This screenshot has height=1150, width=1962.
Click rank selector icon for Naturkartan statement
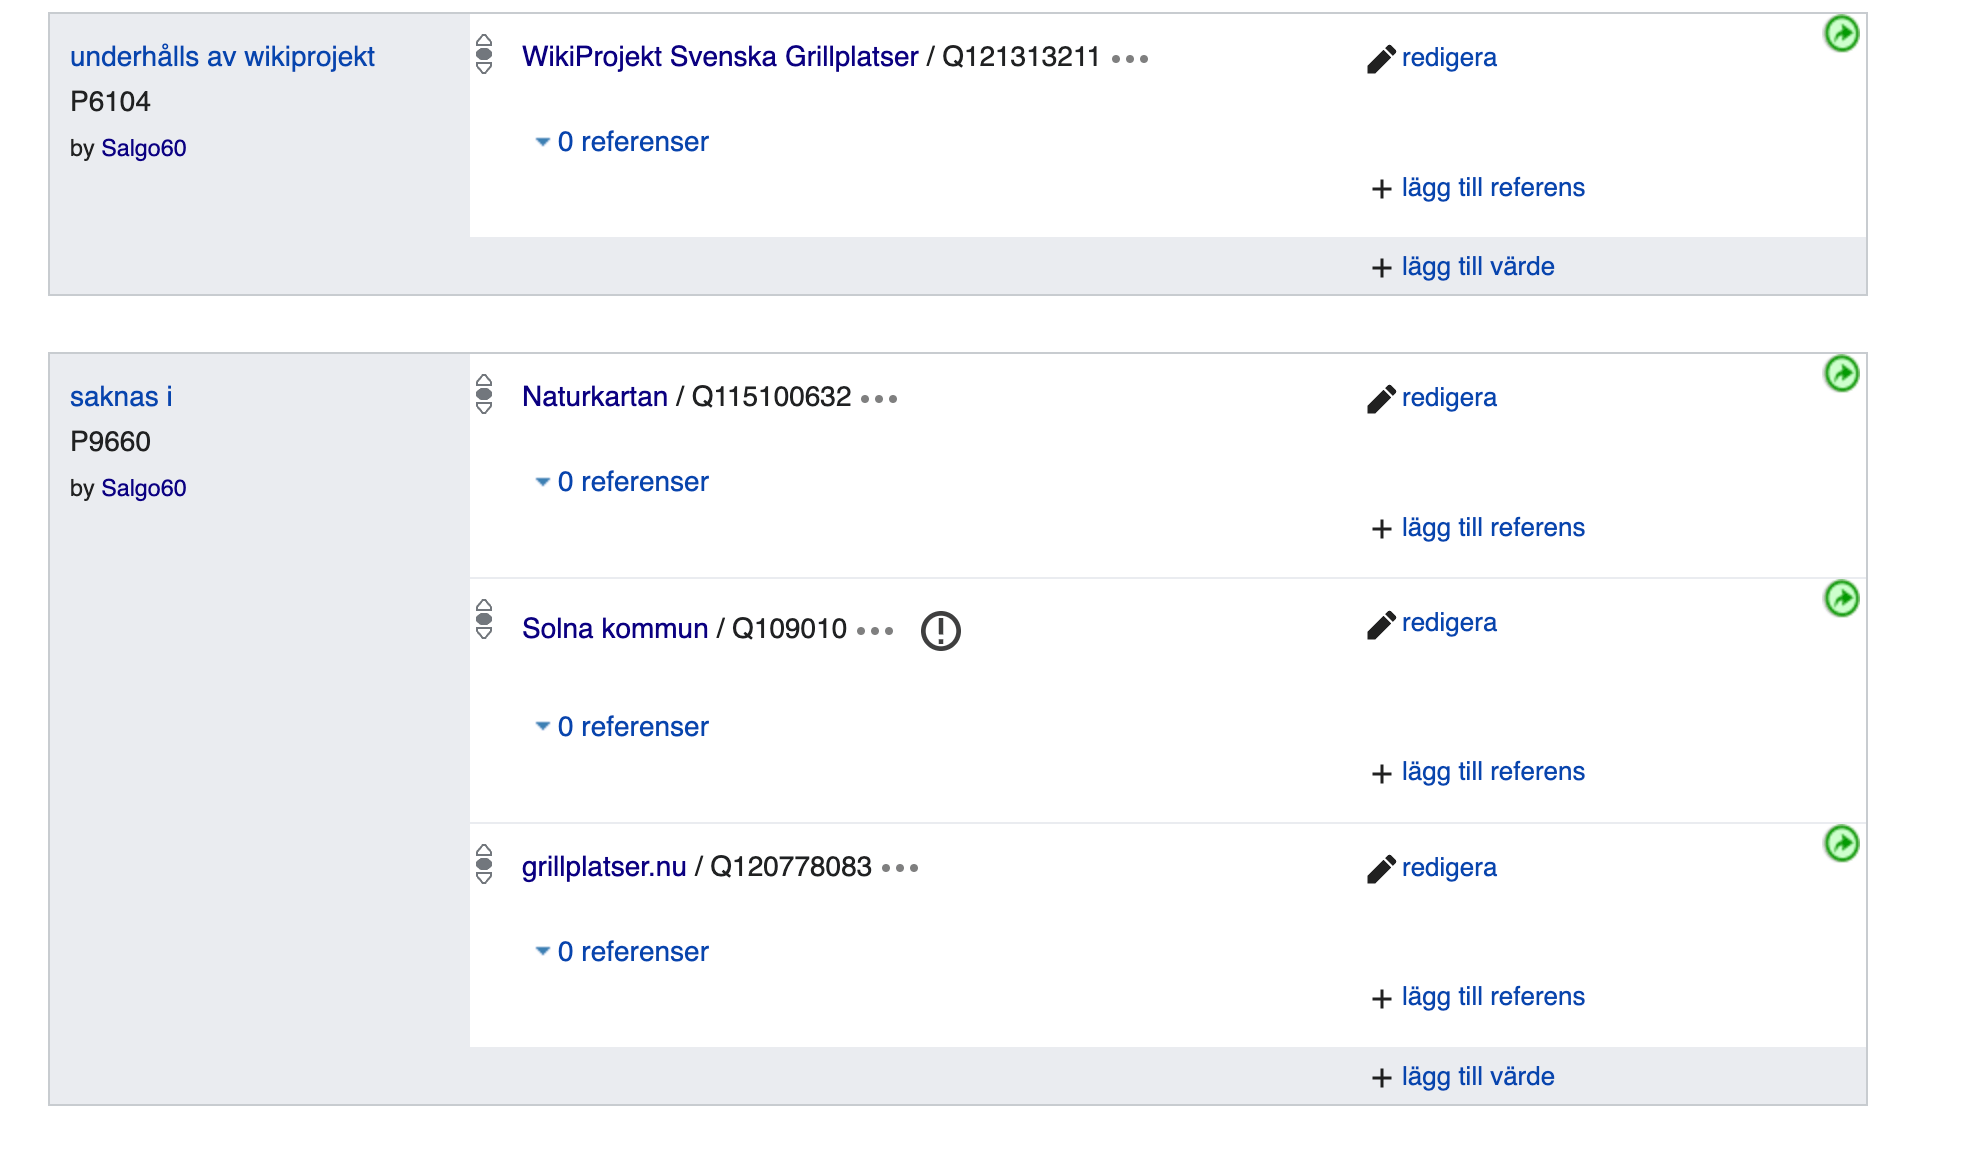click(484, 395)
